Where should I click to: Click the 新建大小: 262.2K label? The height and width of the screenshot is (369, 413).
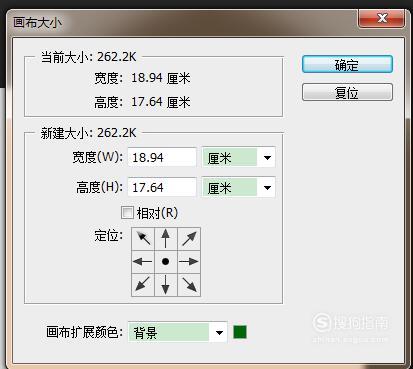pos(89,133)
